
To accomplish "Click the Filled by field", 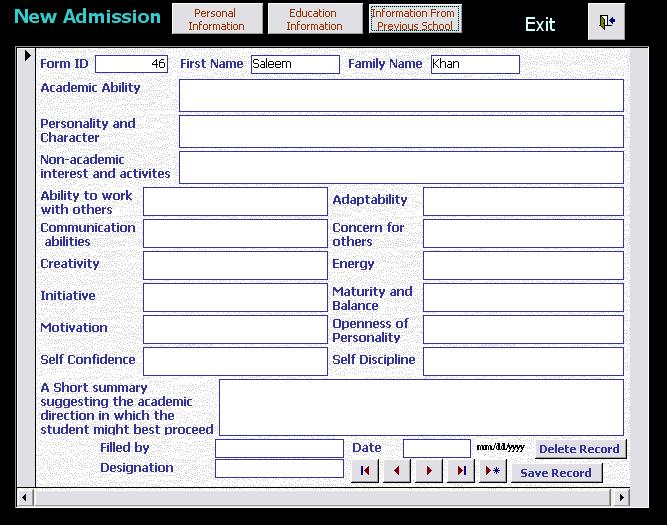I will tap(279, 448).
